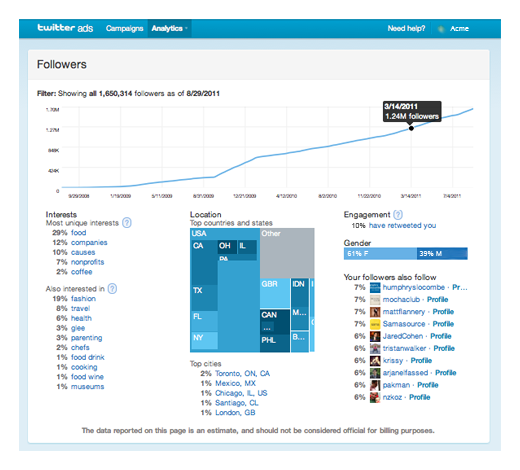Open the pakman username link
This screenshot has height=470, width=520.
pyautogui.click(x=396, y=385)
